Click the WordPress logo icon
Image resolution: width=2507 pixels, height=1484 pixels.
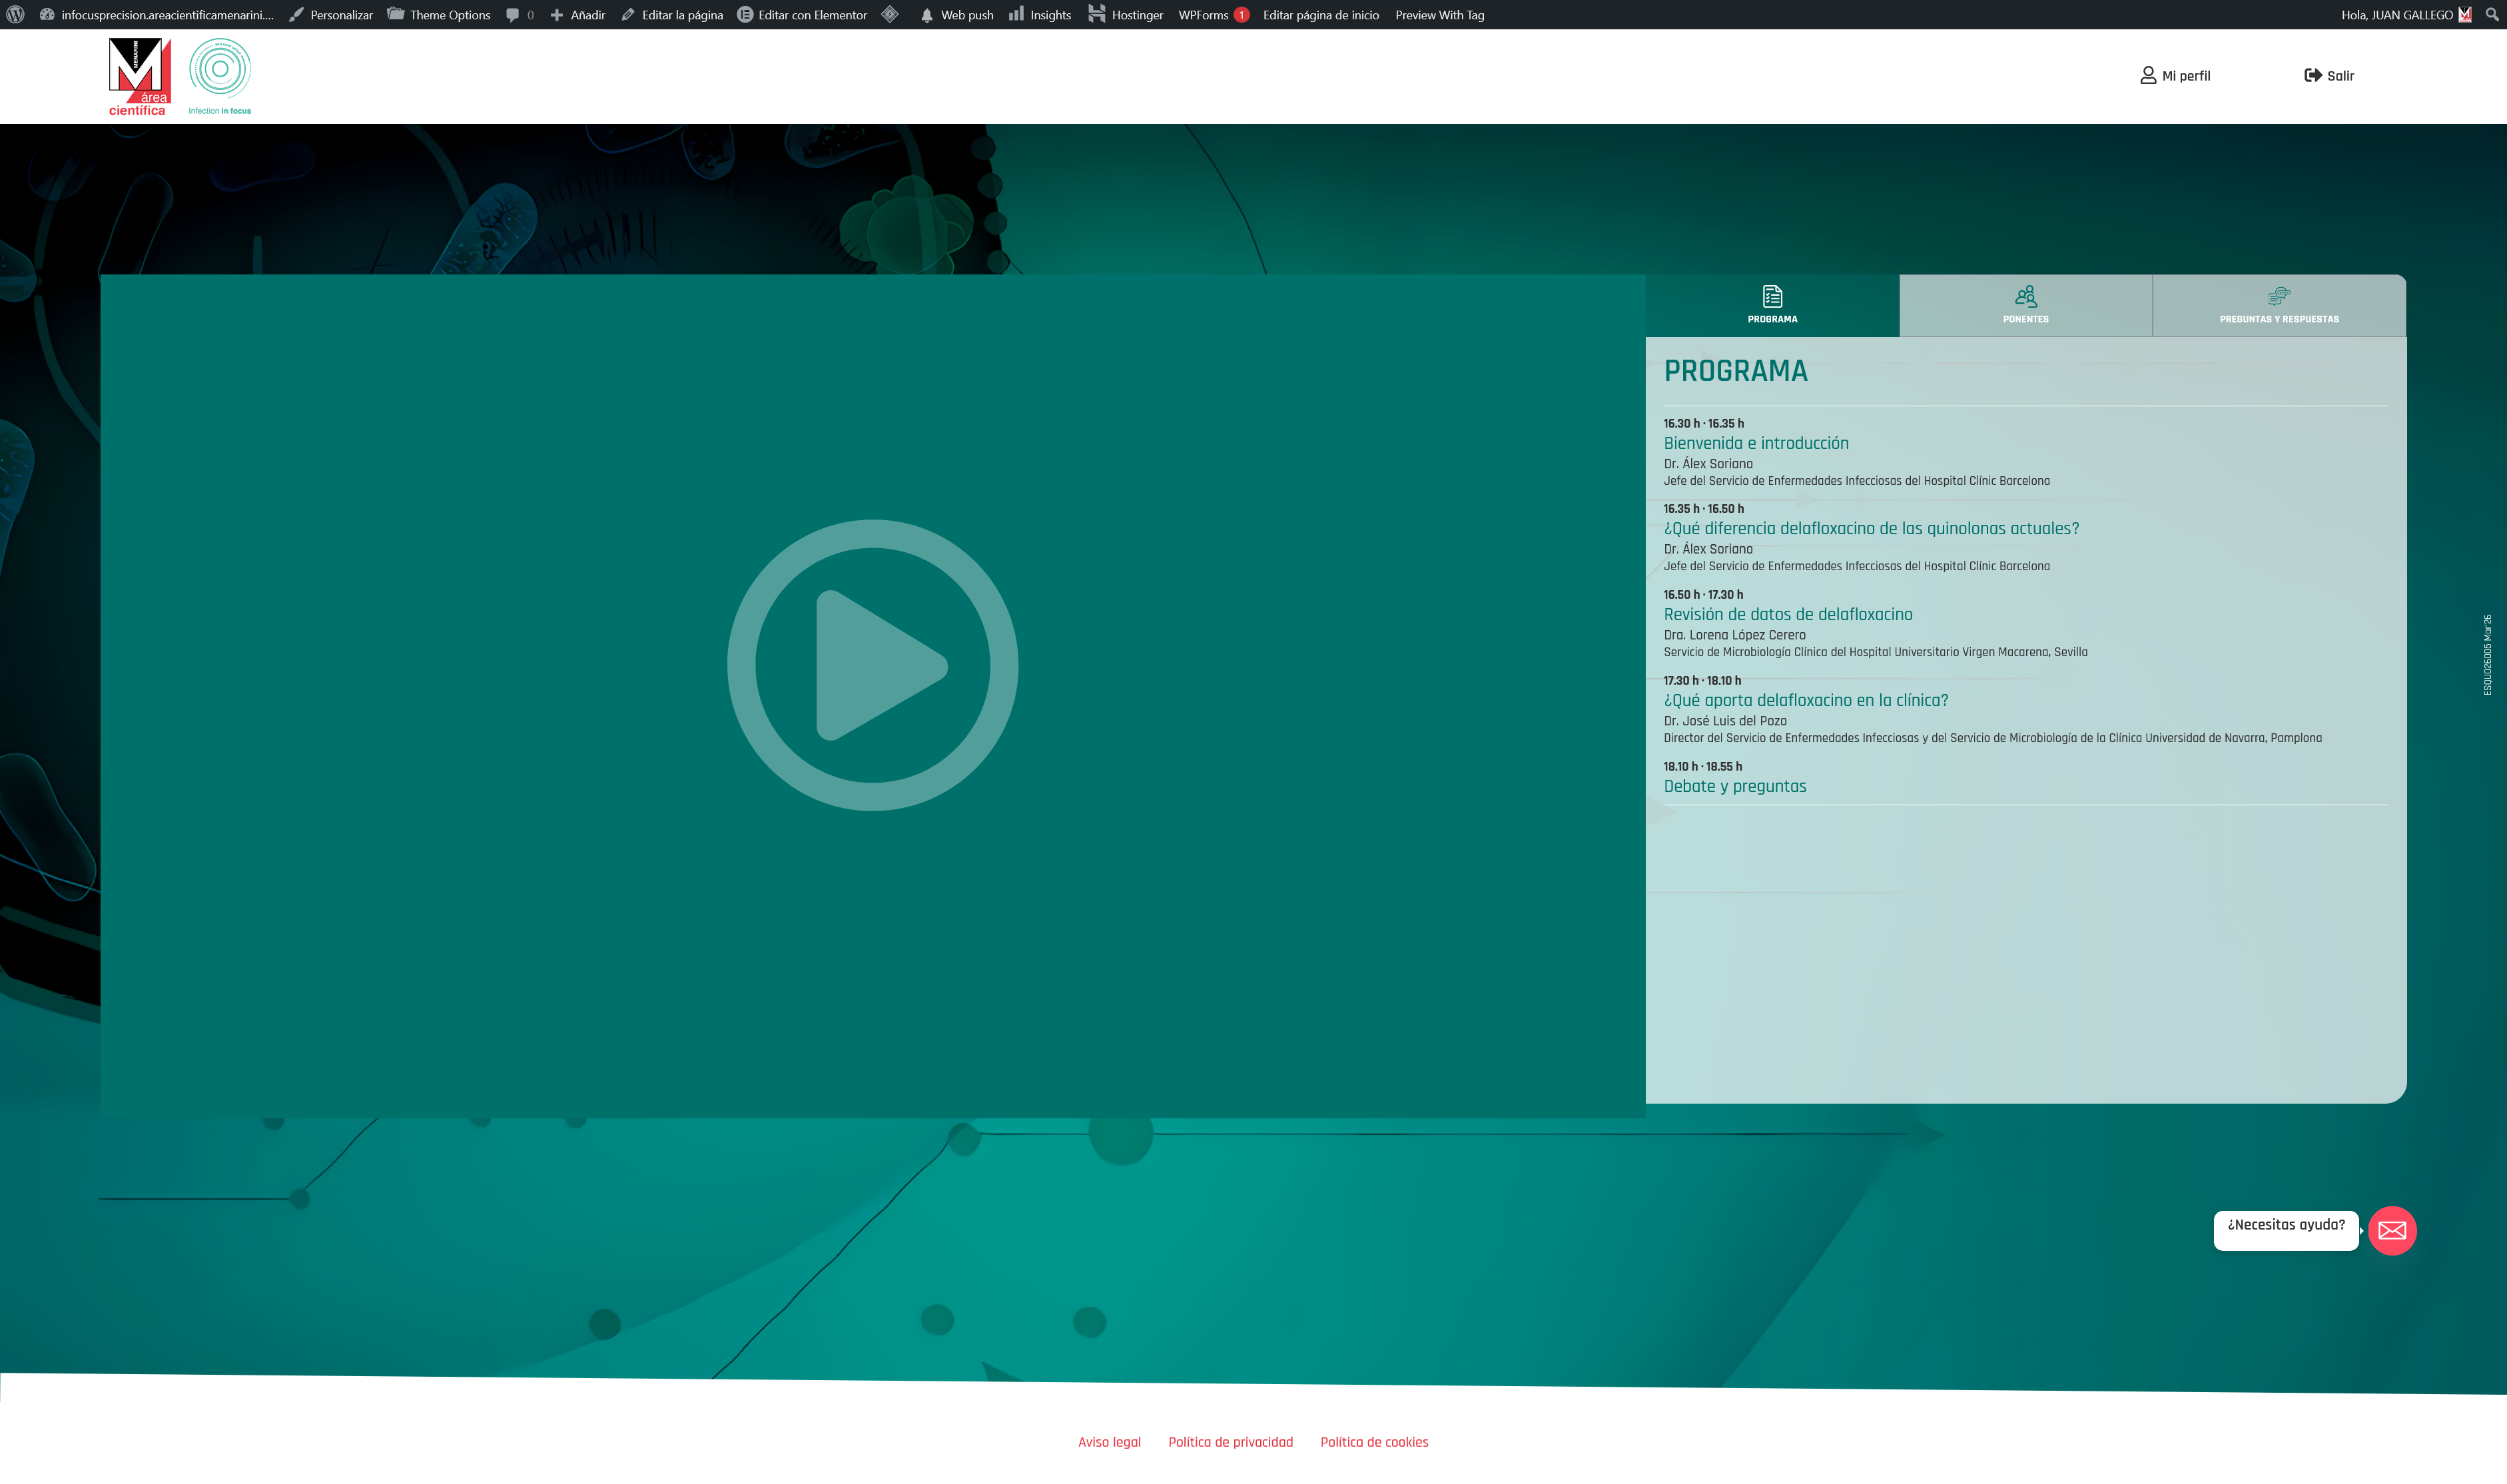tap(15, 14)
